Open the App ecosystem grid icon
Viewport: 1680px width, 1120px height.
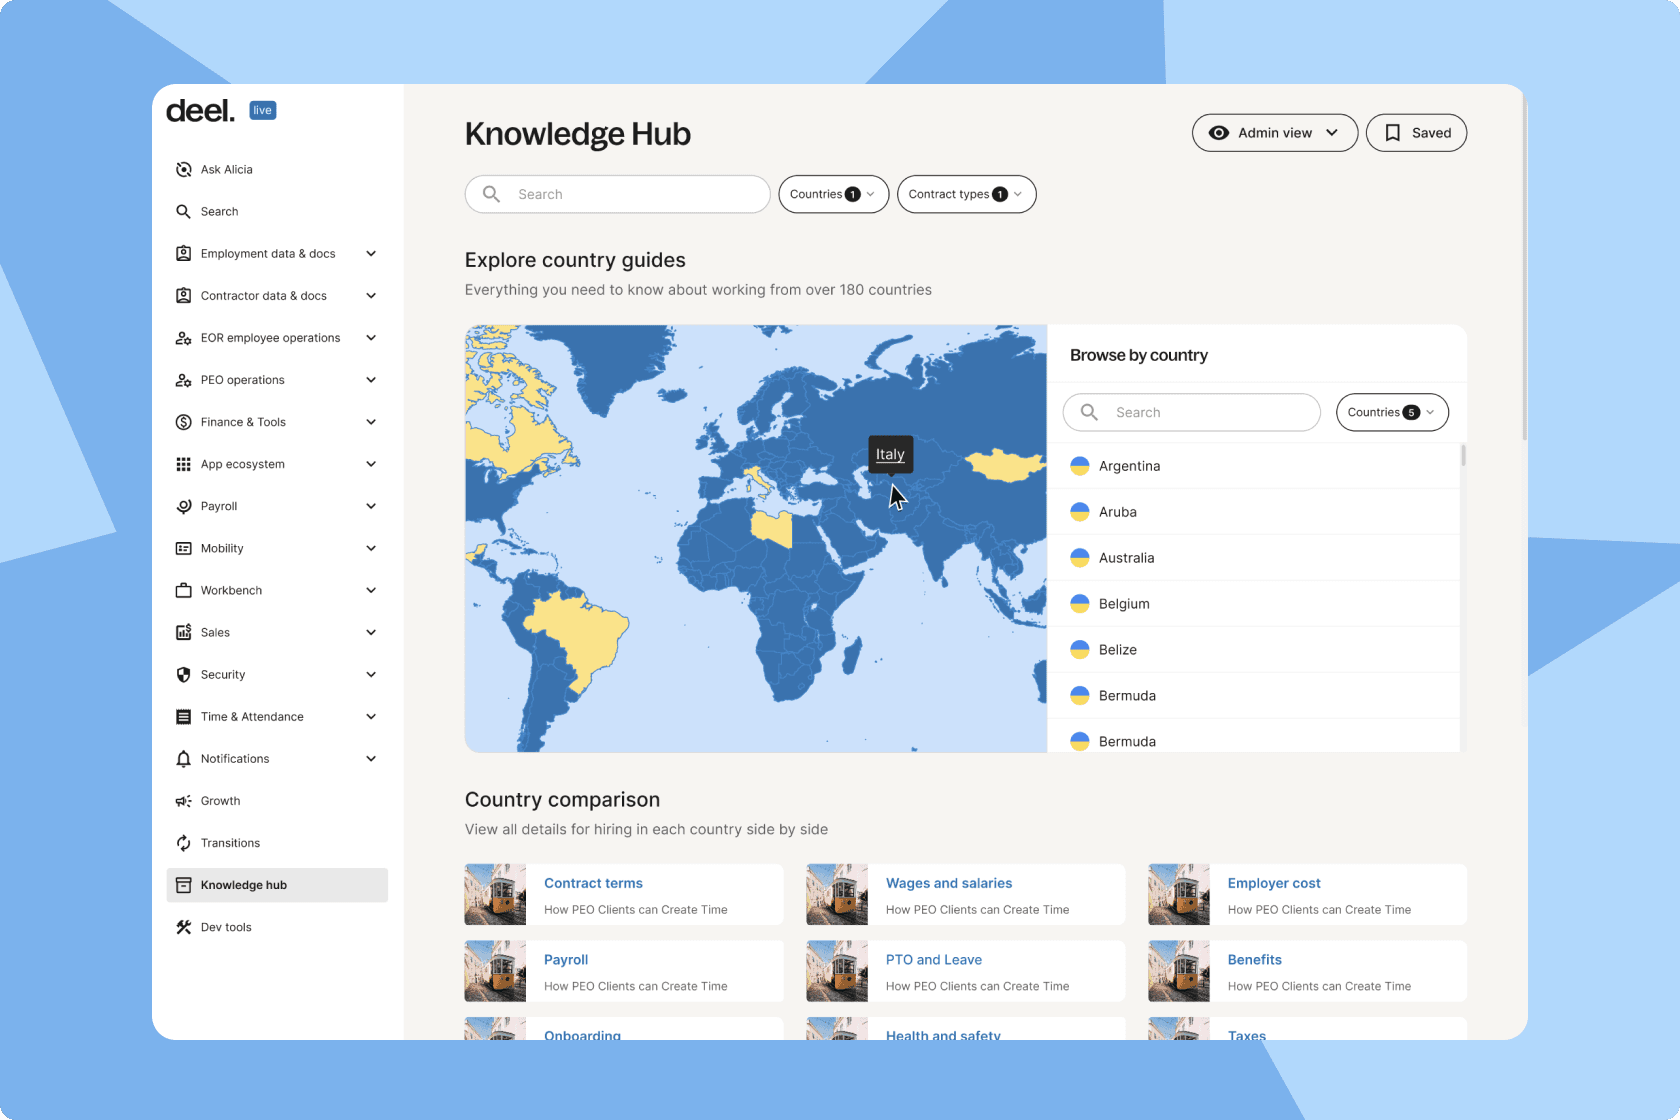coord(184,464)
